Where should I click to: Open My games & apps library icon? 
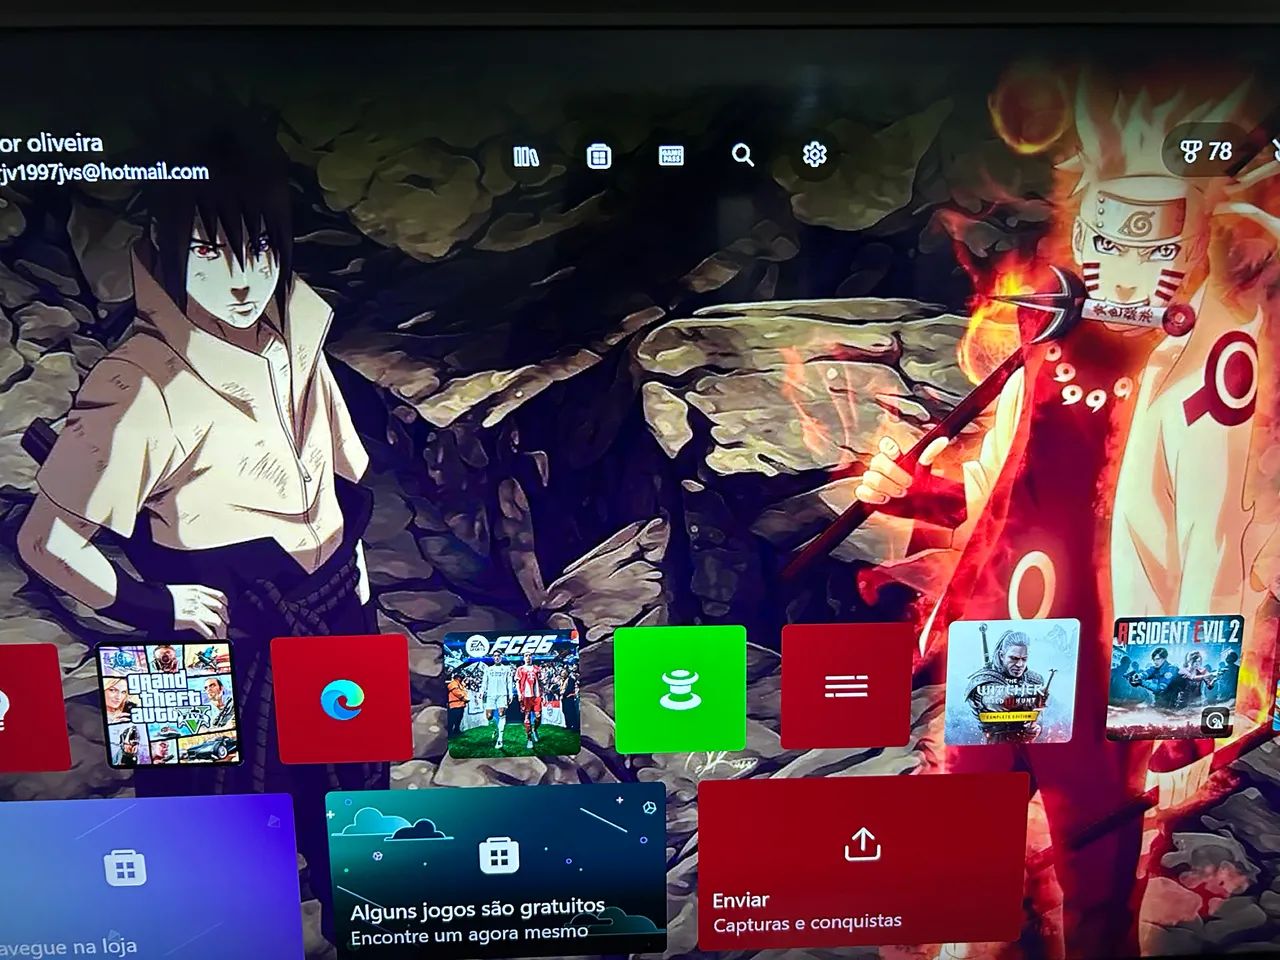point(526,156)
